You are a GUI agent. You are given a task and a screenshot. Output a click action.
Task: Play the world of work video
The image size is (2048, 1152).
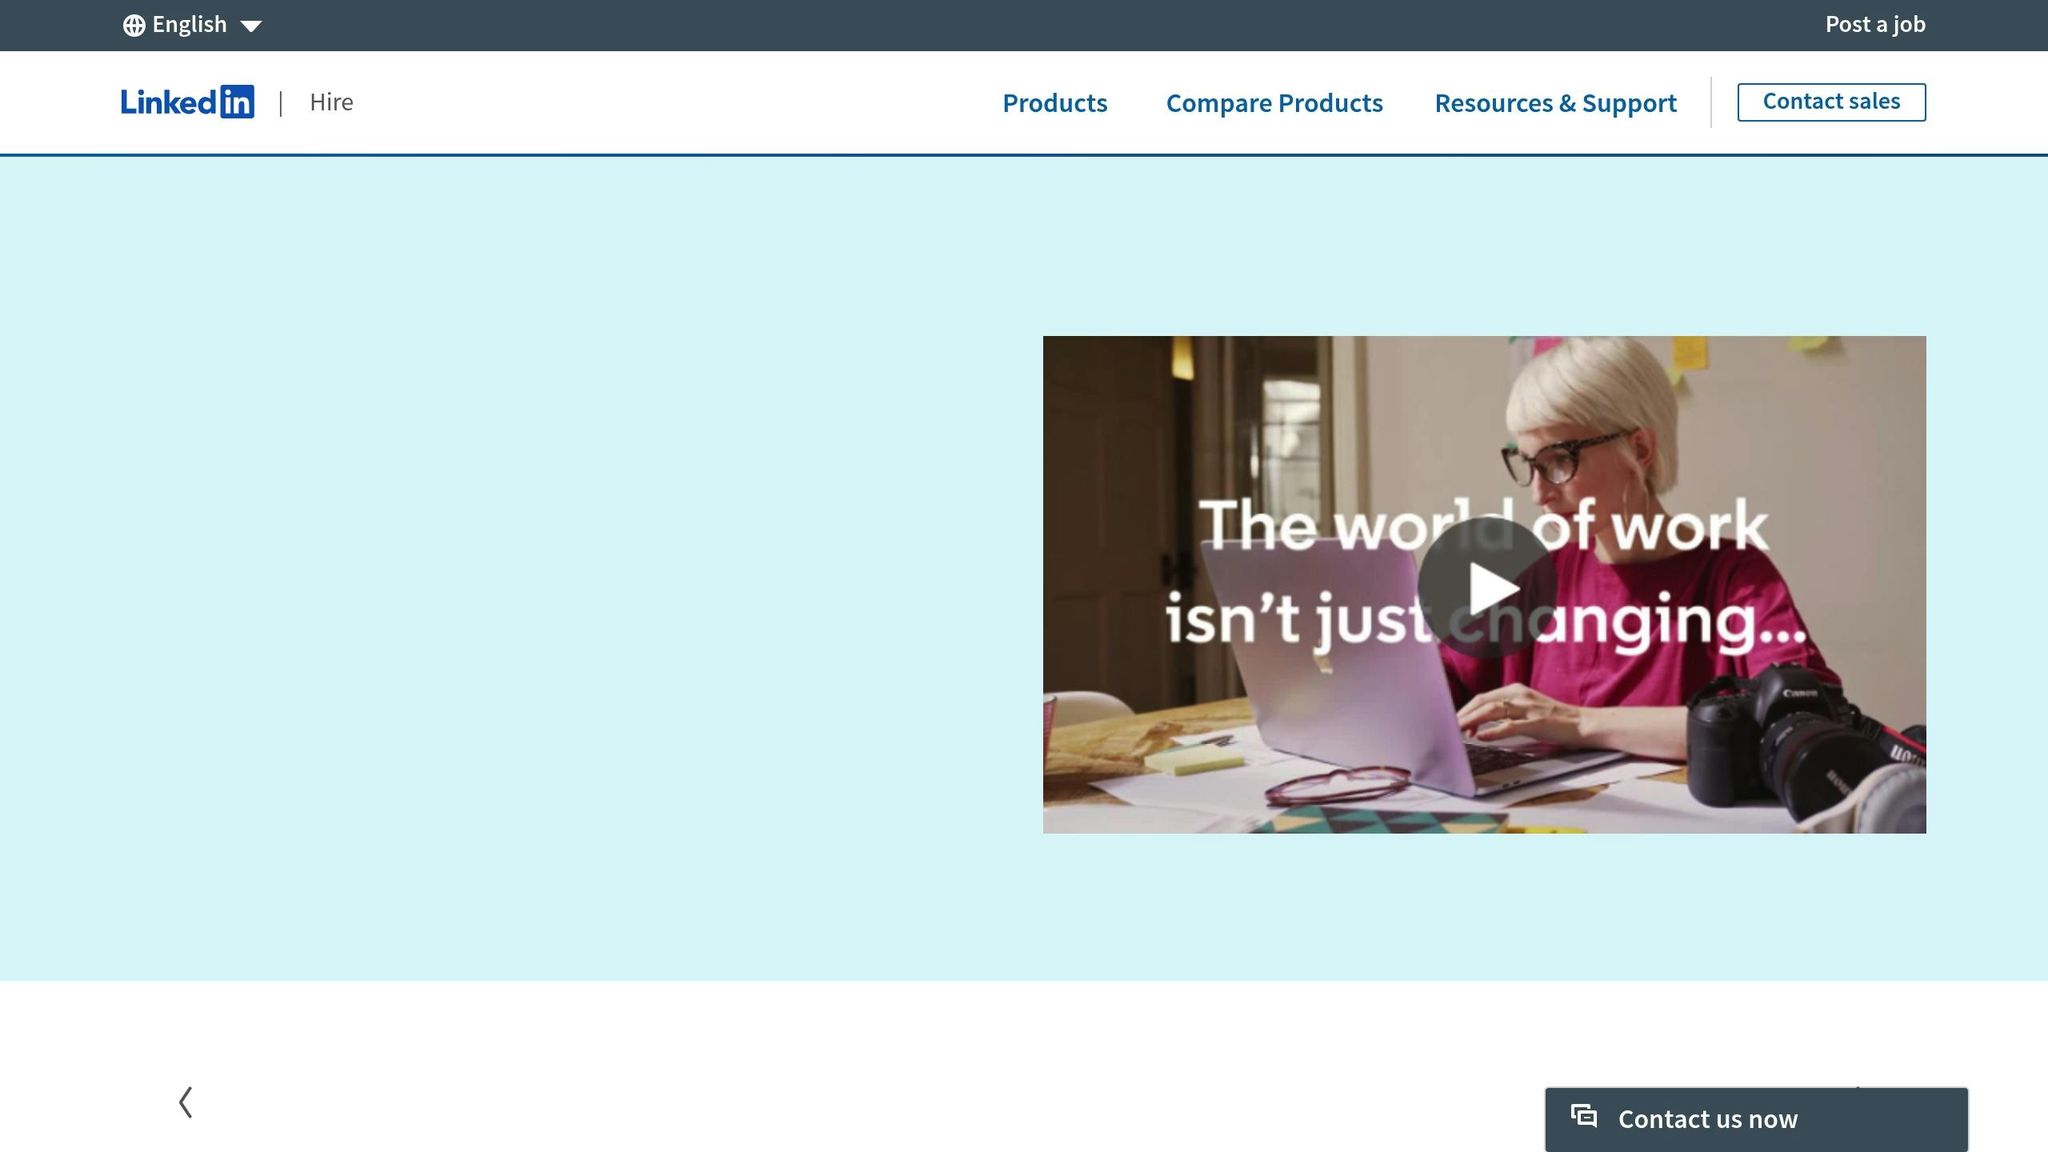pyautogui.click(x=1486, y=587)
